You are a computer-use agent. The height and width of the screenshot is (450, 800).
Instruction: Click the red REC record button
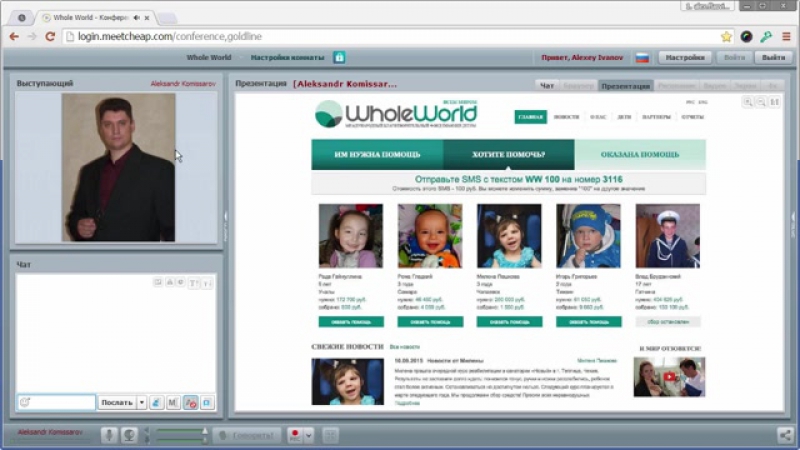point(295,435)
